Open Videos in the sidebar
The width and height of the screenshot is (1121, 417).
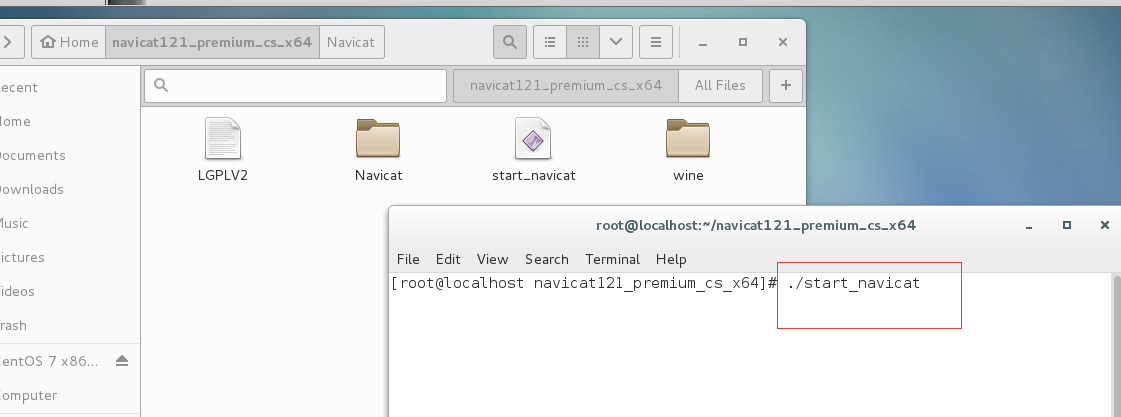(69, 291)
